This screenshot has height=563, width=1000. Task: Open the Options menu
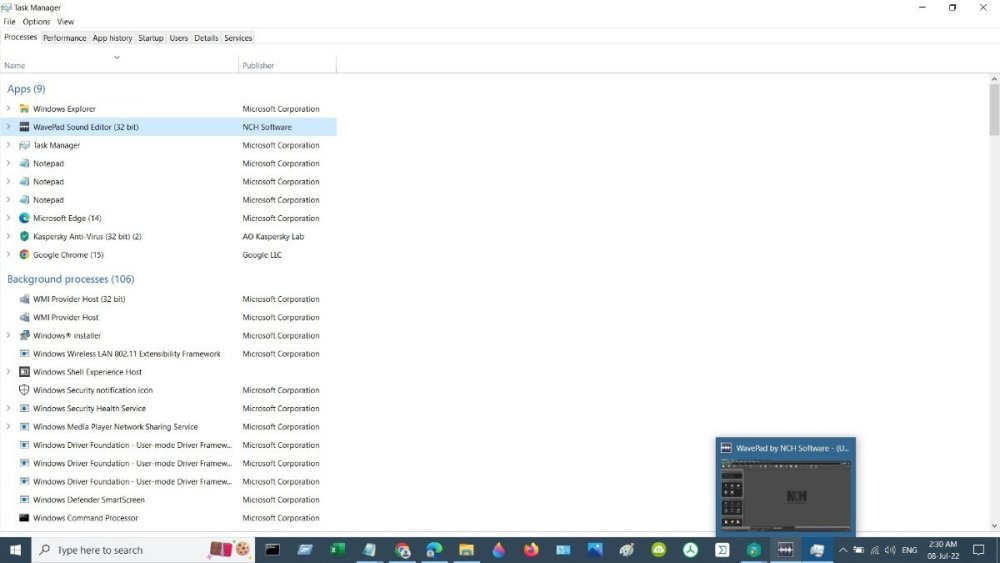pyautogui.click(x=36, y=22)
